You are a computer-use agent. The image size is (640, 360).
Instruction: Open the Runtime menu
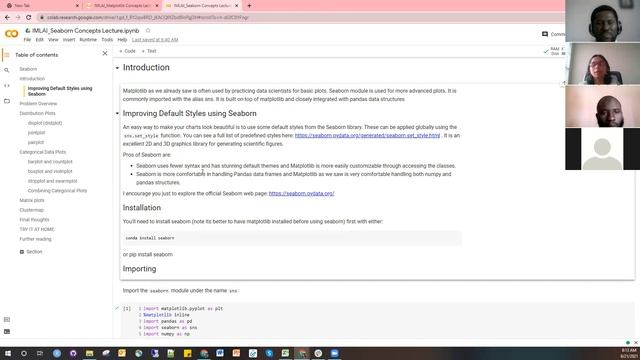88,40
